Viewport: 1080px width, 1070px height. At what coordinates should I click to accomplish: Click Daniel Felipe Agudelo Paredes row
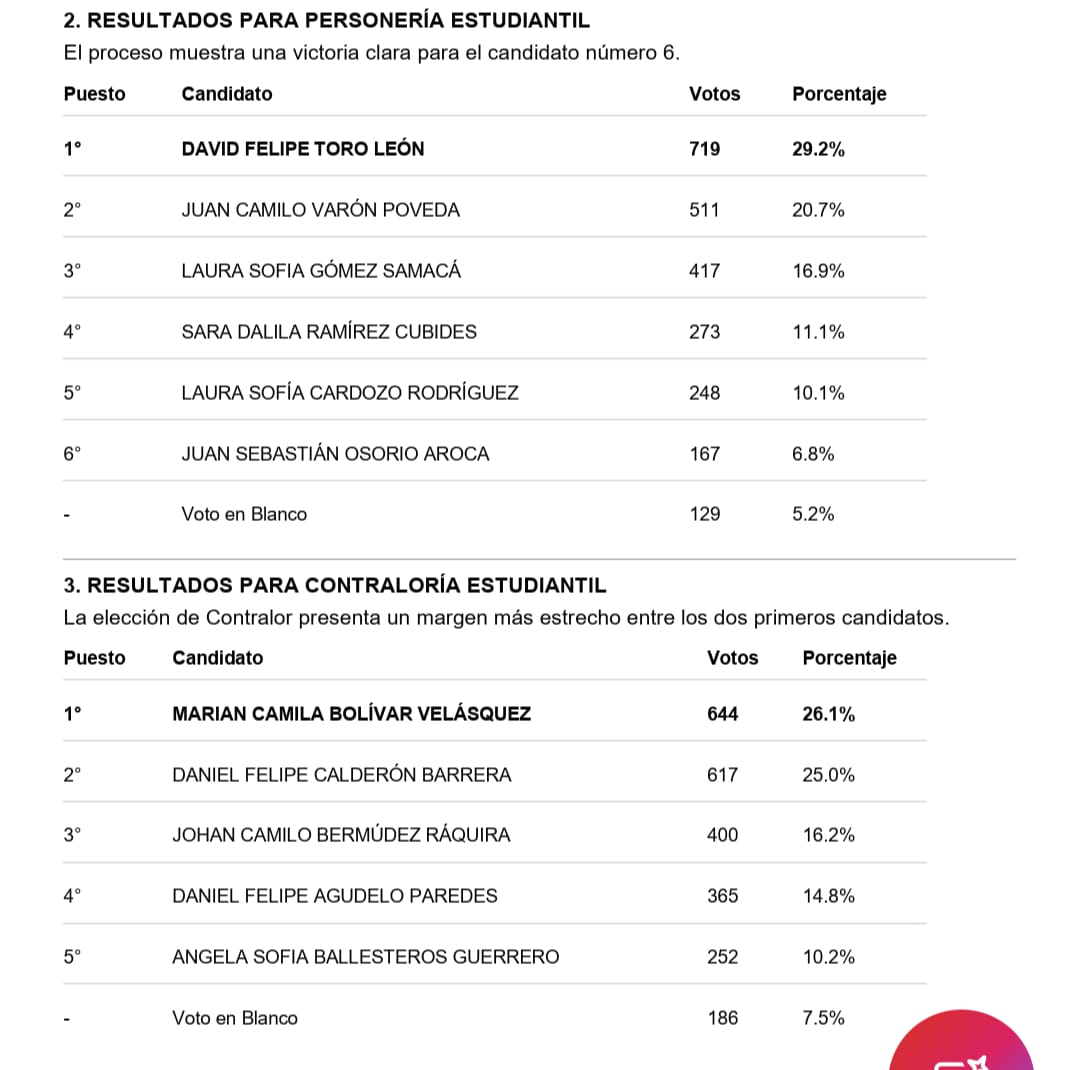334,896
